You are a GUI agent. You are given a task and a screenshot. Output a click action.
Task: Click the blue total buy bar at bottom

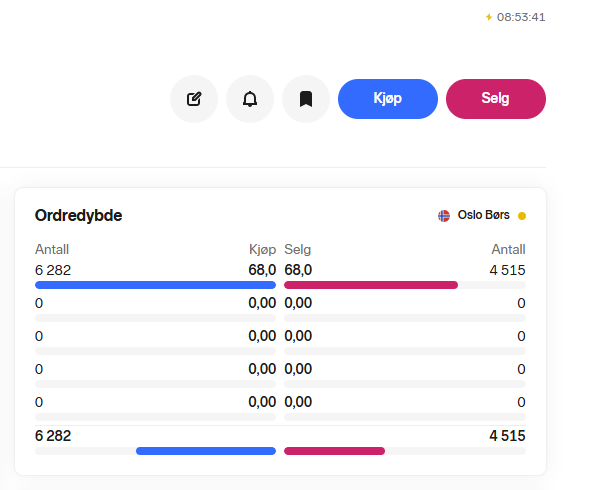click(205, 451)
